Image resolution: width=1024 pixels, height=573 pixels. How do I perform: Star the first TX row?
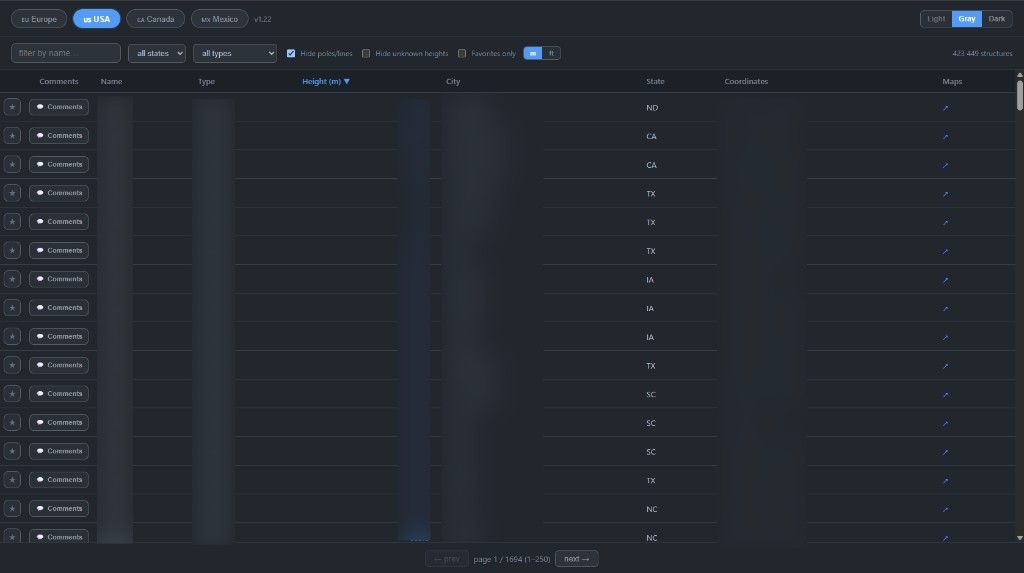click(12, 193)
